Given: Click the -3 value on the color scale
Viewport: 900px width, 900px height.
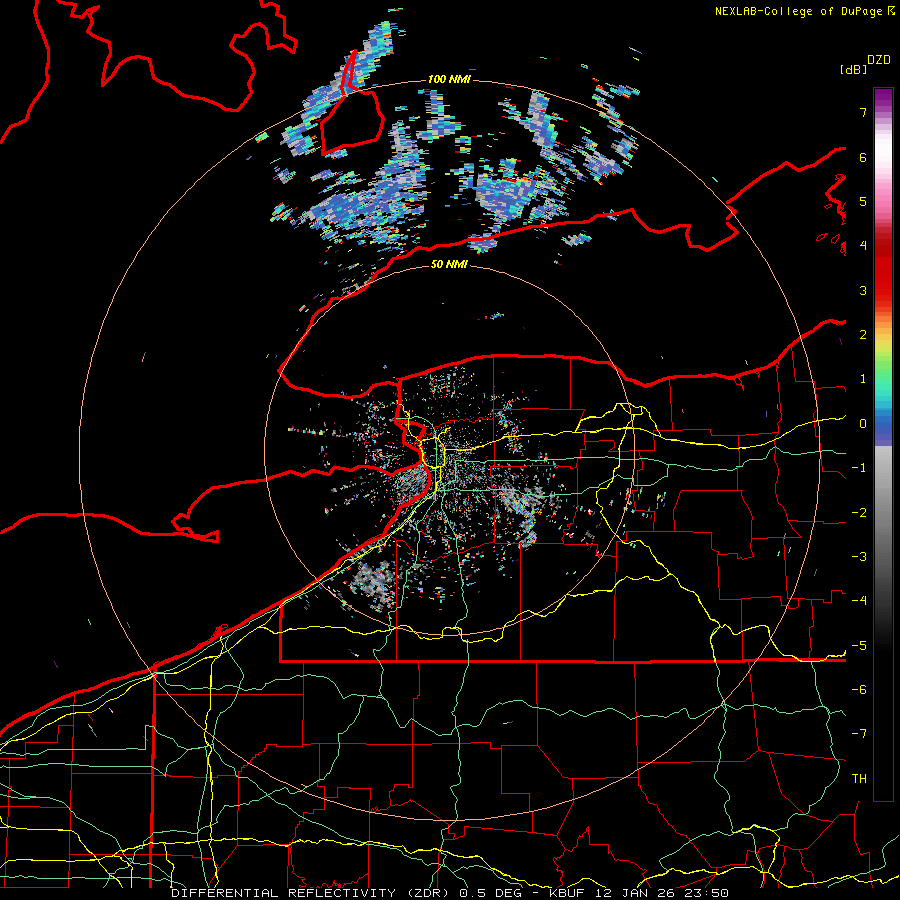Looking at the screenshot, I should pyautogui.click(x=859, y=557).
